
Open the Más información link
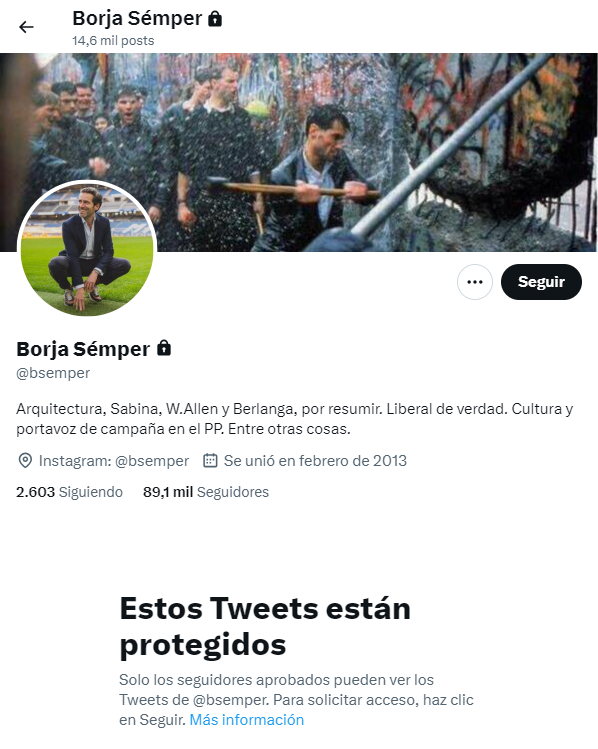click(246, 719)
